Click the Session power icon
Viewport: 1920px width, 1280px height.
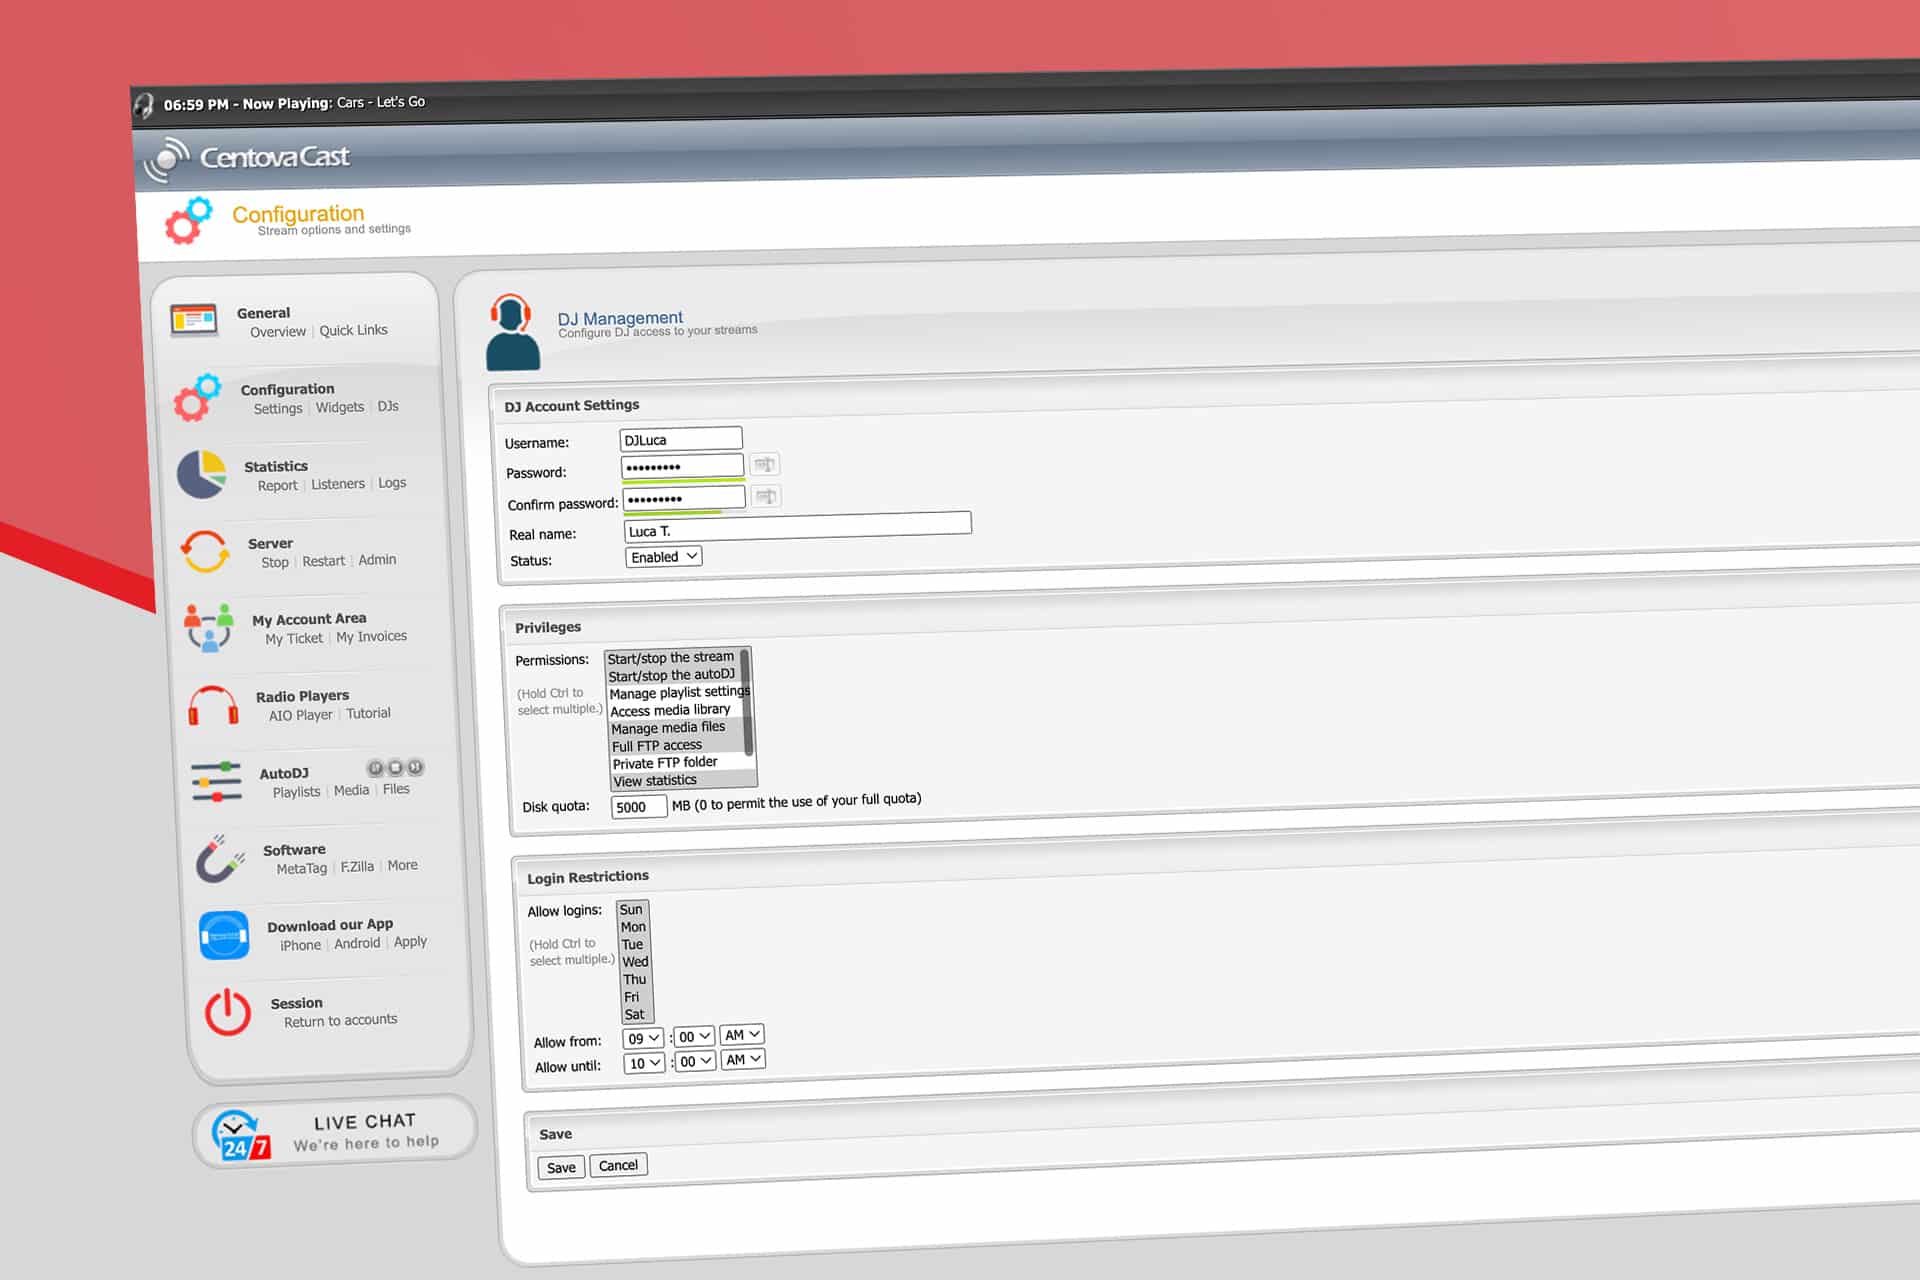pos(228,1012)
